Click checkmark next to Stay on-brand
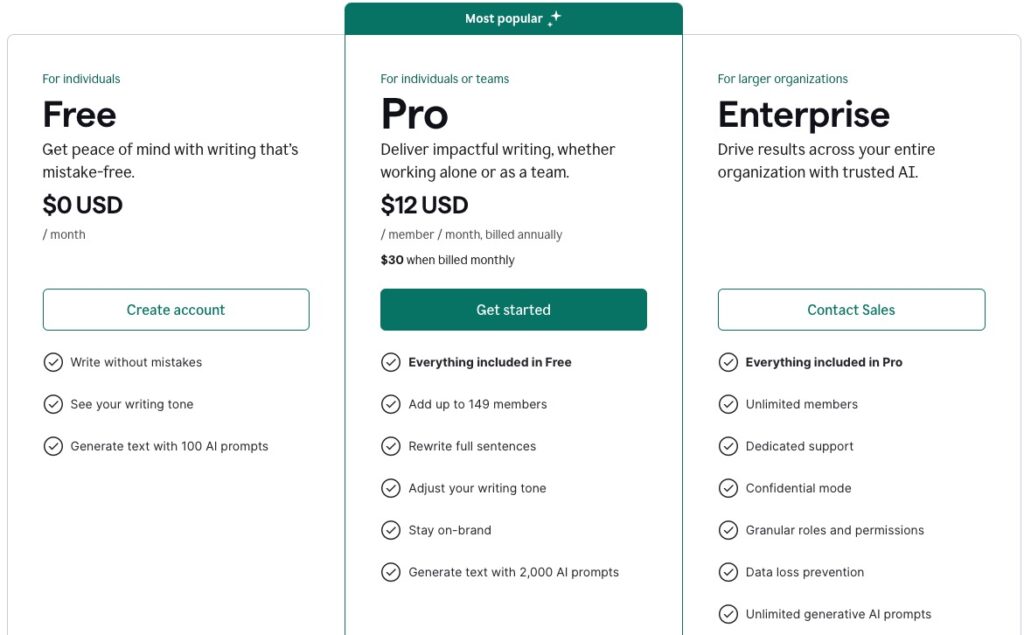Image resolution: width=1024 pixels, height=635 pixels. click(391, 530)
